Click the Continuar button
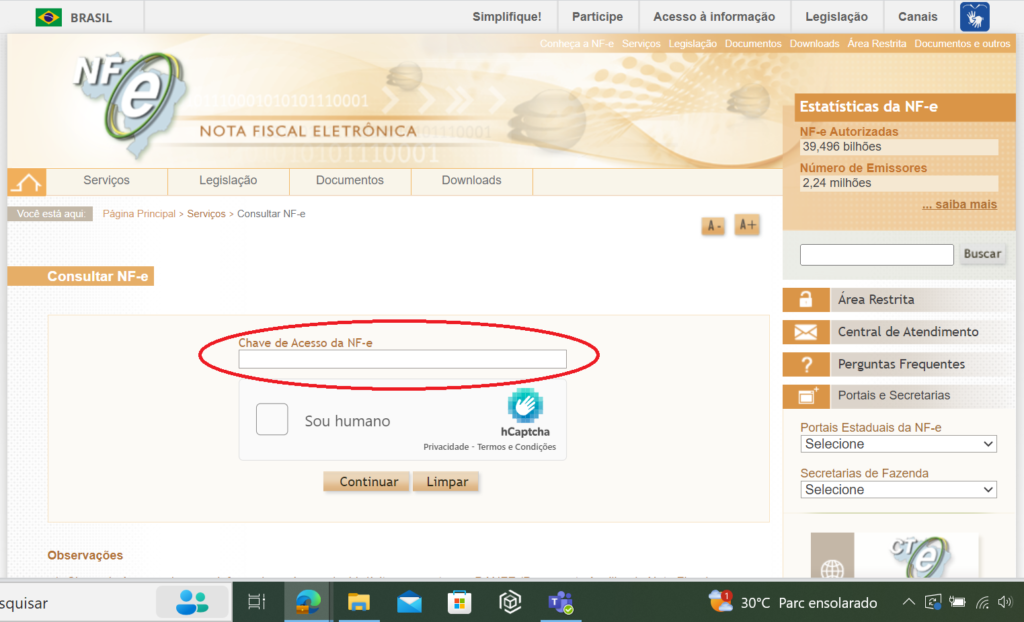Image resolution: width=1024 pixels, height=622 pixels. click(368, 482)
